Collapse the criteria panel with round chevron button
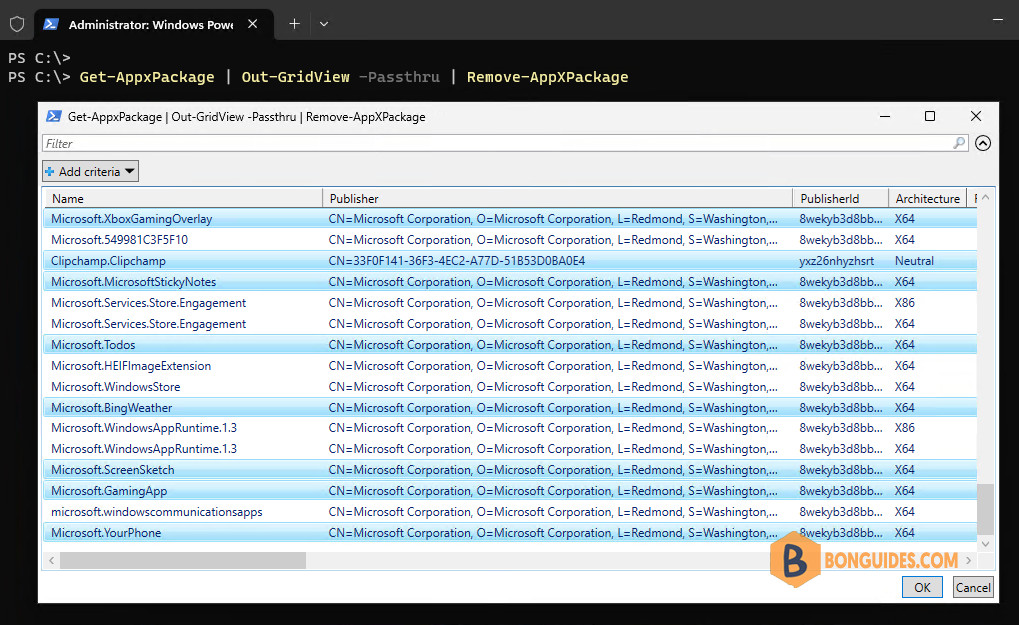The image size is (1019, 625). [983, 143]
